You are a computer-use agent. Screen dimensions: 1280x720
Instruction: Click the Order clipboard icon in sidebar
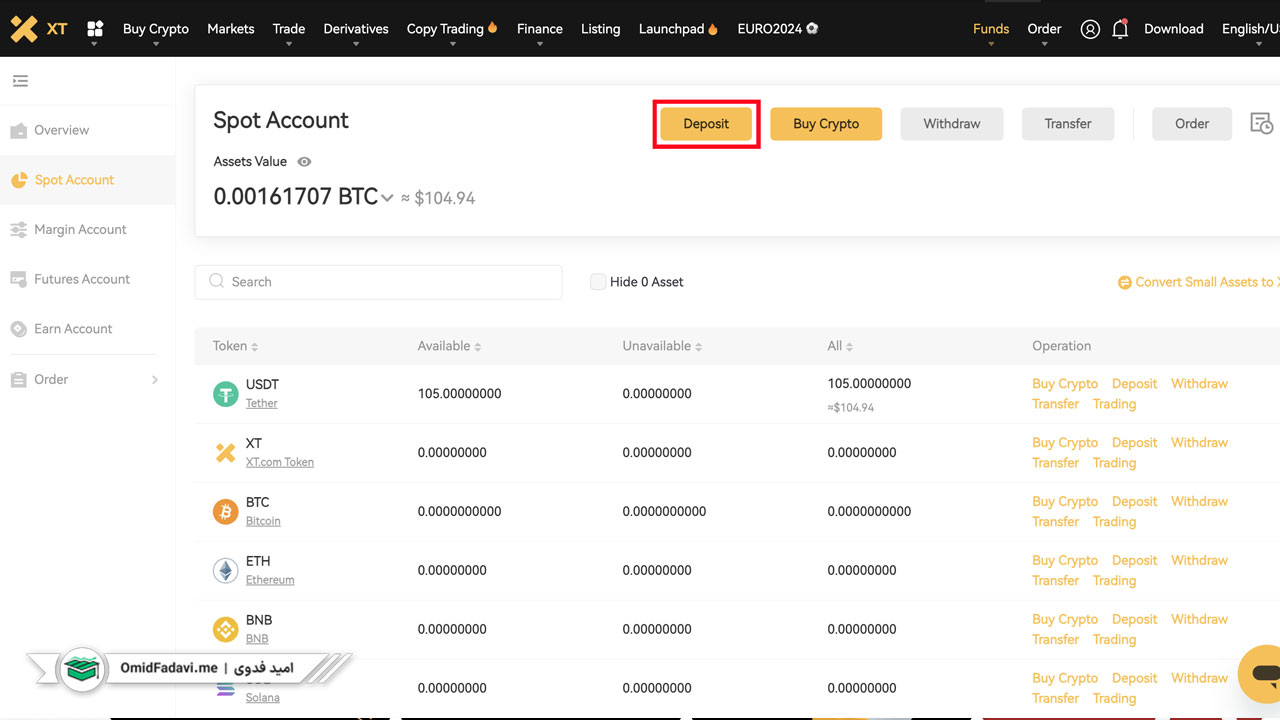pyautogui.click(x=18, y=380)
